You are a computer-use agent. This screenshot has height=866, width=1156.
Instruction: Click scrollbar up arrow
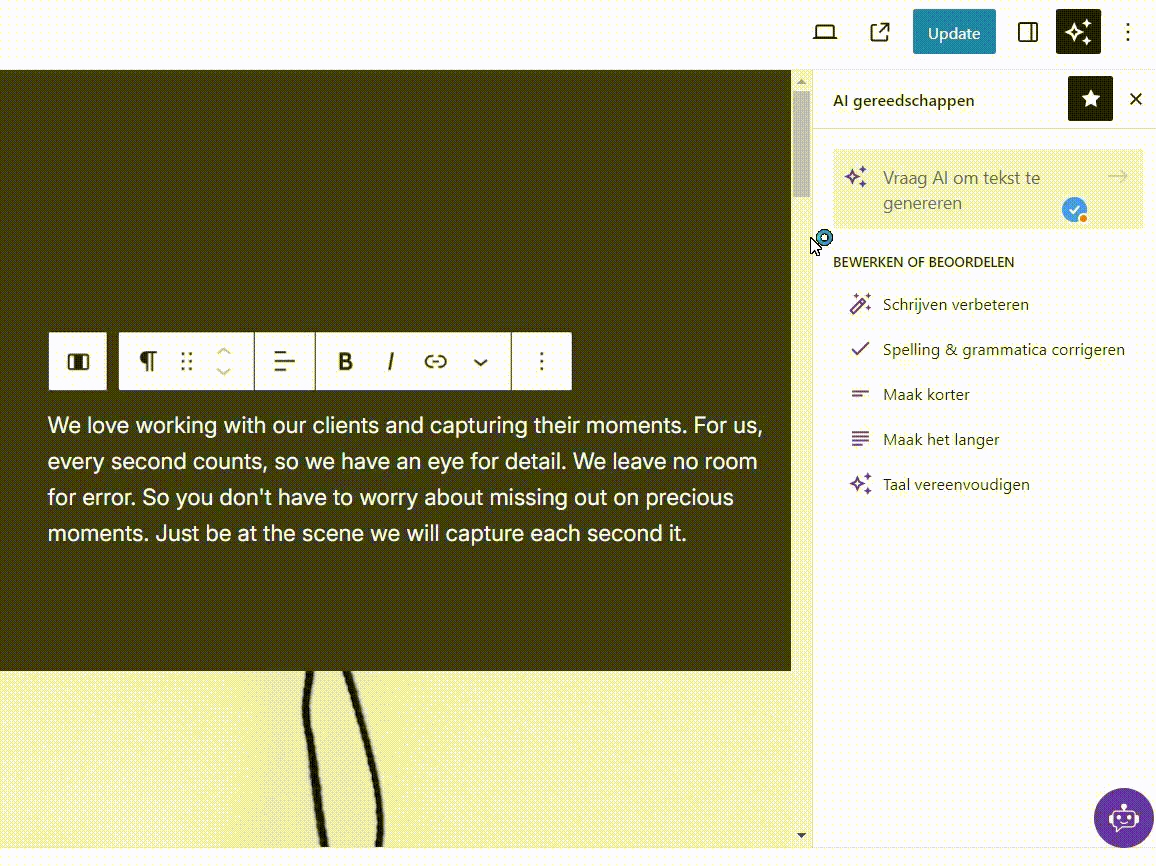(x=801, y=82)
